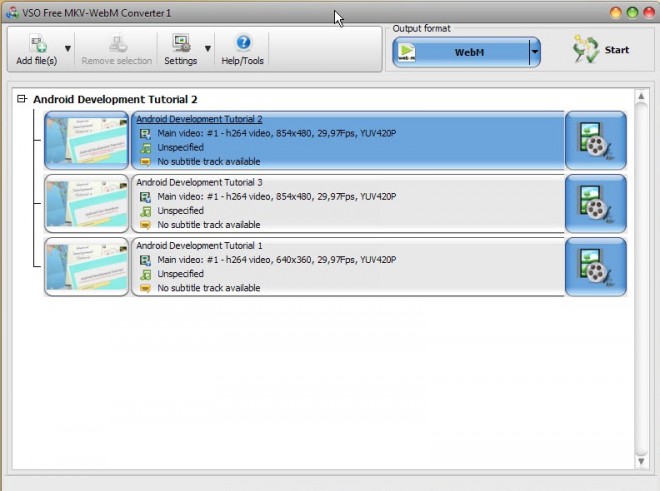Click the 854x480 video info for Tutorial 3
The width and height of the screenshot is (660, 491).
point(277,197)
